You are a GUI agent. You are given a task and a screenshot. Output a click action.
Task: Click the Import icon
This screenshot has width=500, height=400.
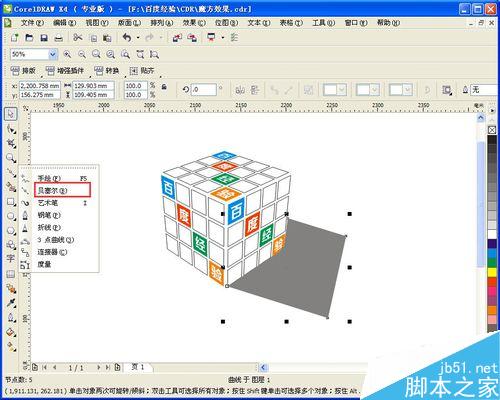[x=177, y=38]
